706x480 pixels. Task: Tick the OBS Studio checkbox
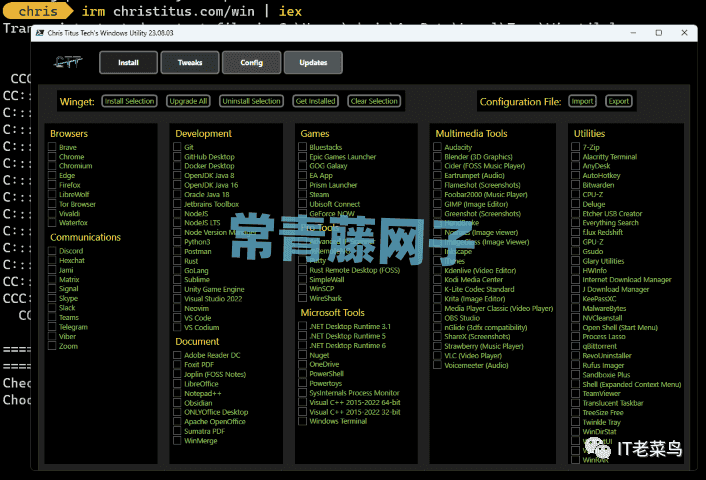(x=437, y=317)
